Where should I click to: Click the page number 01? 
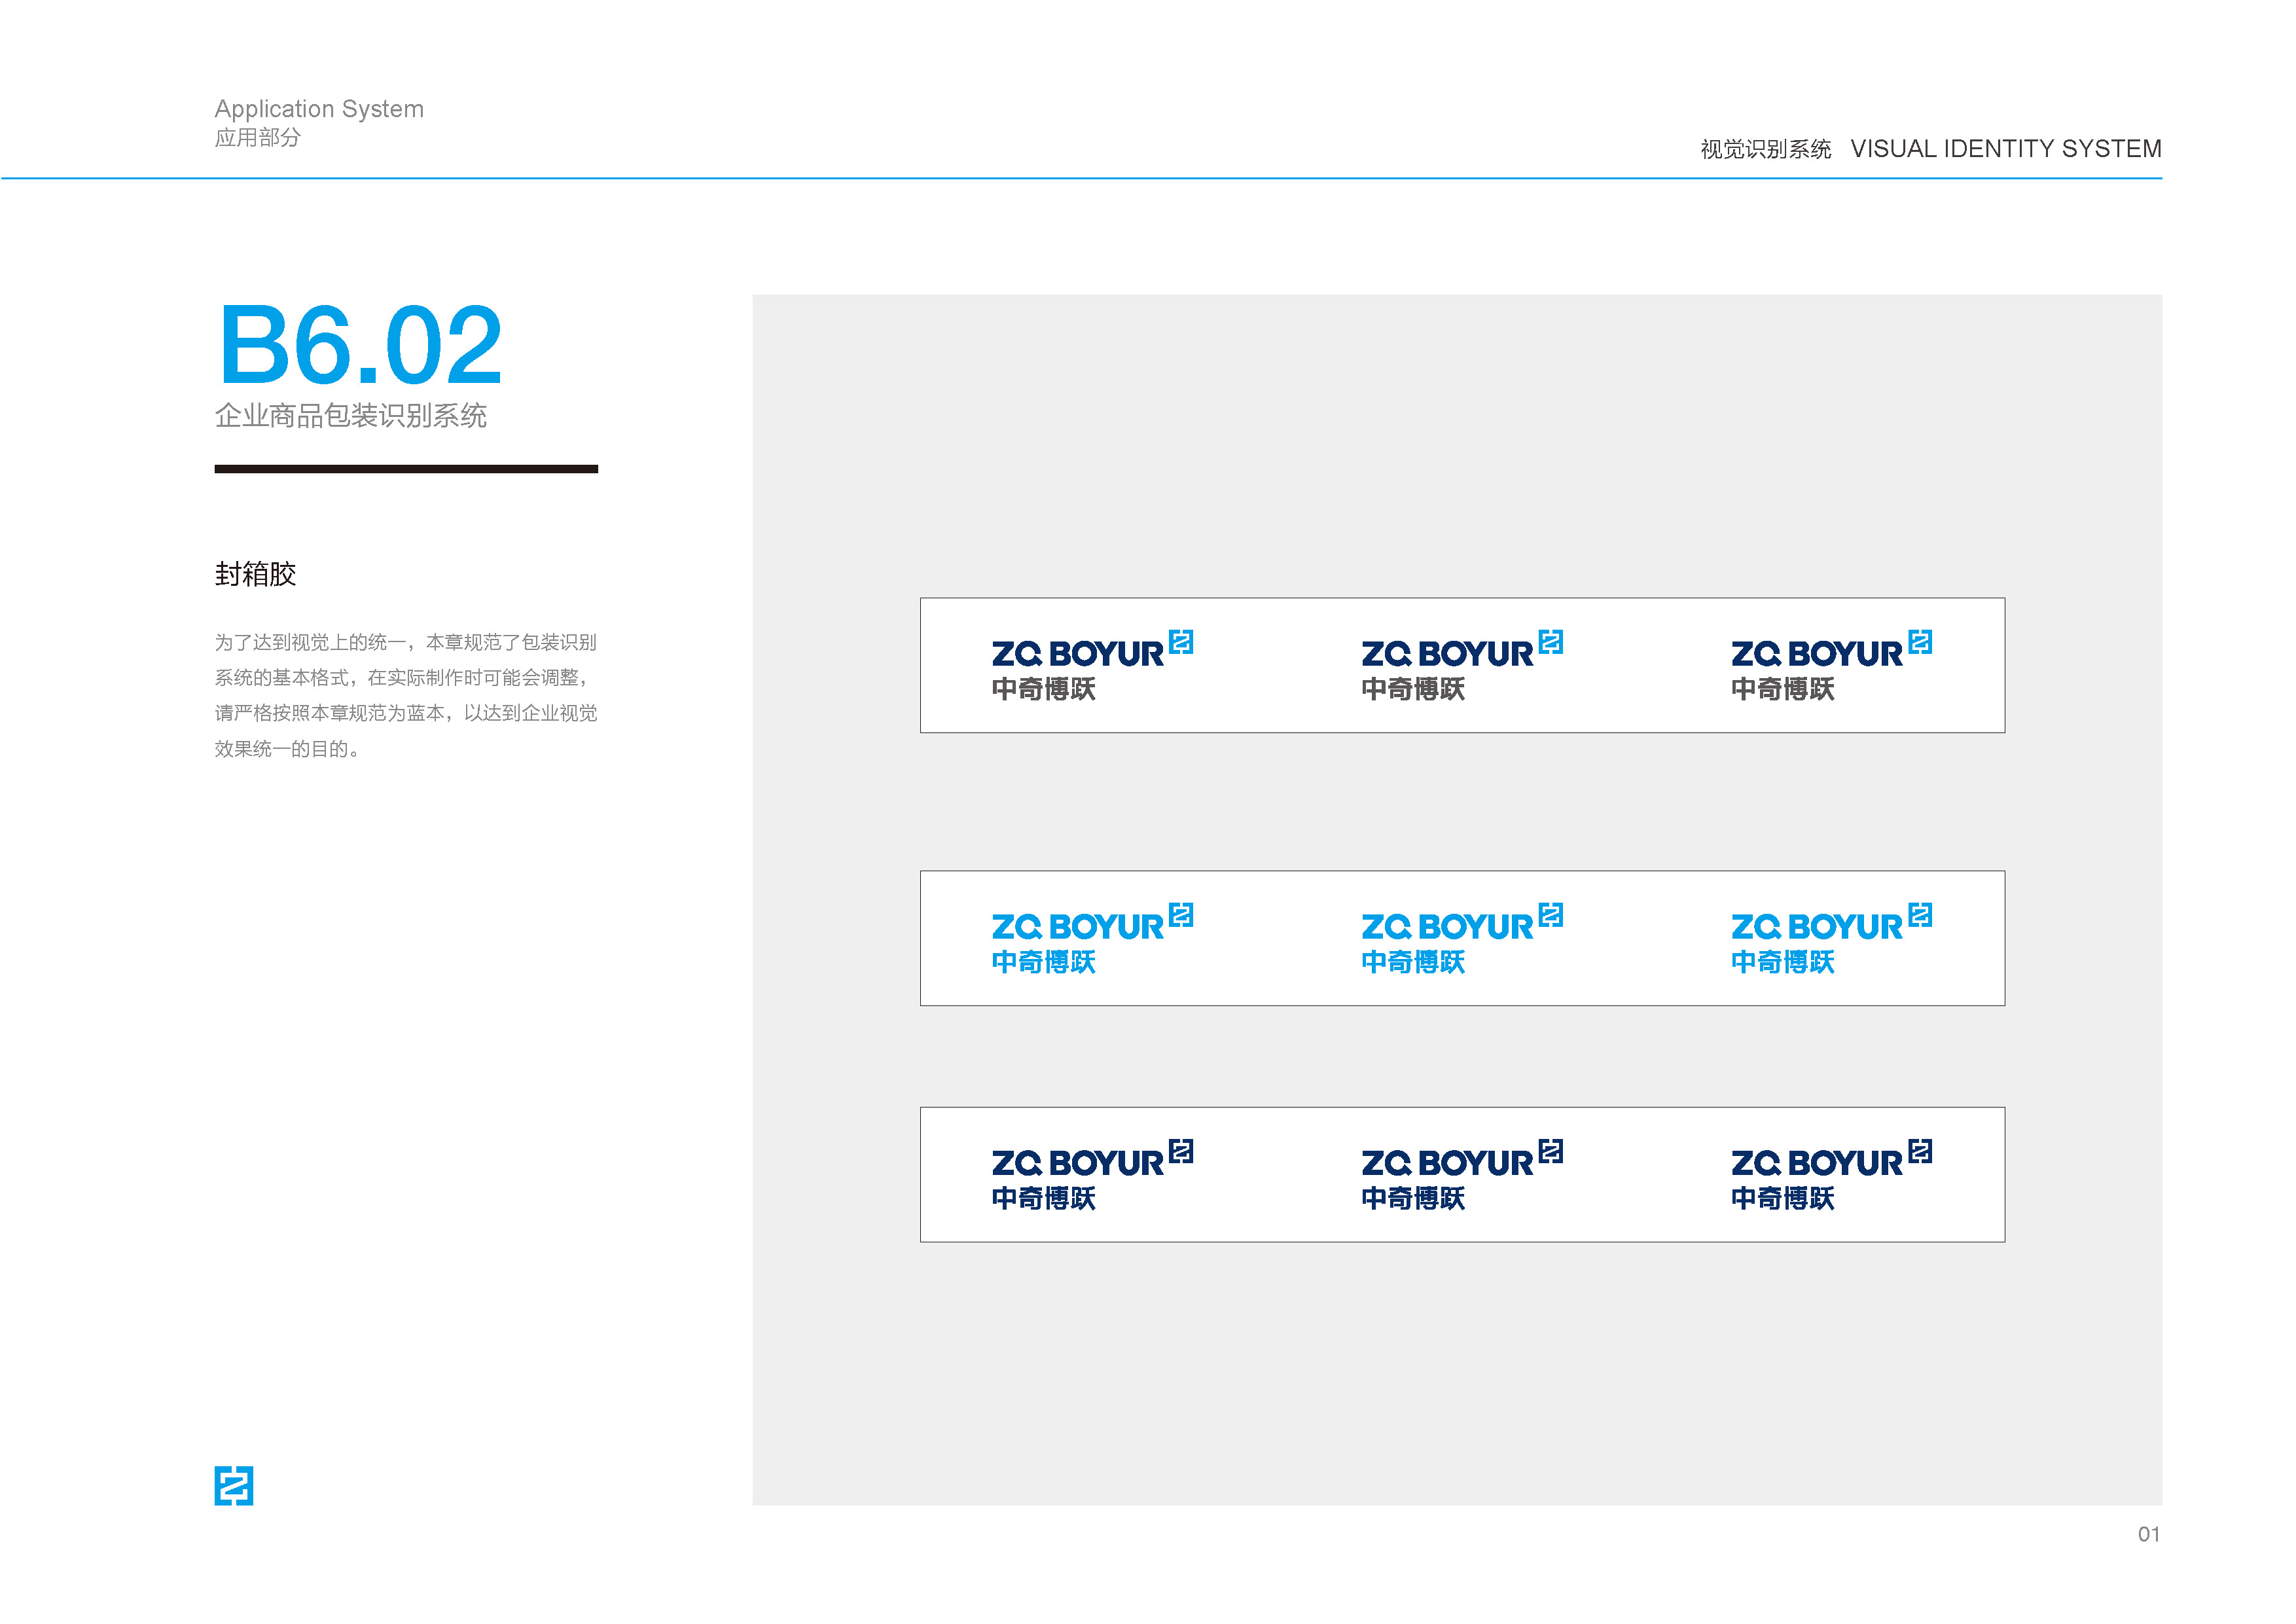(2148, 1534)
